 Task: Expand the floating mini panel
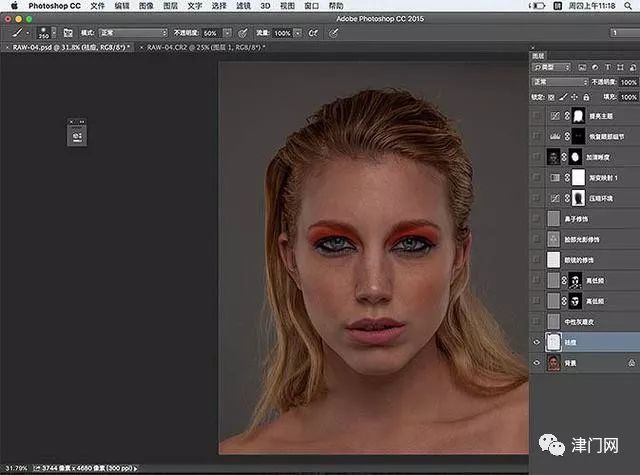[x=82, y=122]
